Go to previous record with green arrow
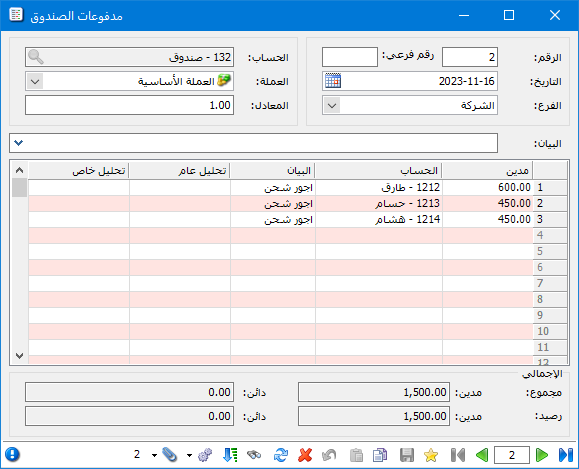 [x=482, y=455]
